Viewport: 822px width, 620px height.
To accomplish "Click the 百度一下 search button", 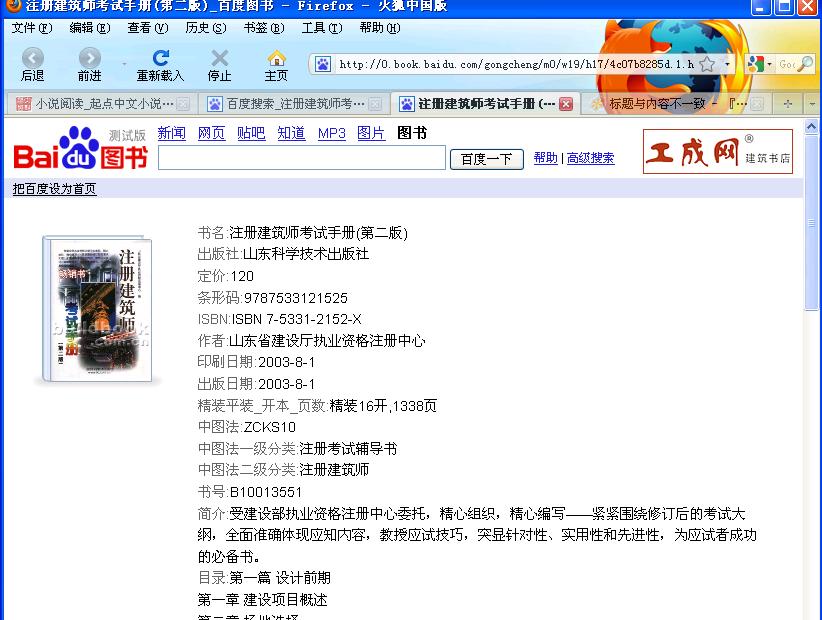I will [x=486, y=159].
